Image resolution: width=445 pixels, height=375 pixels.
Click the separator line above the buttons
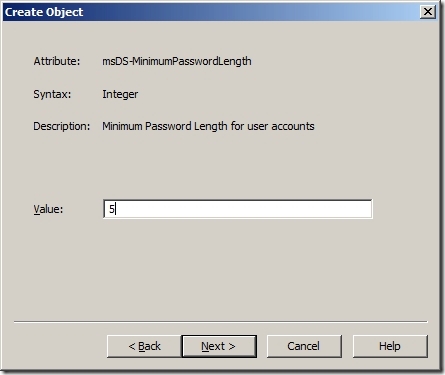(220, 322)
